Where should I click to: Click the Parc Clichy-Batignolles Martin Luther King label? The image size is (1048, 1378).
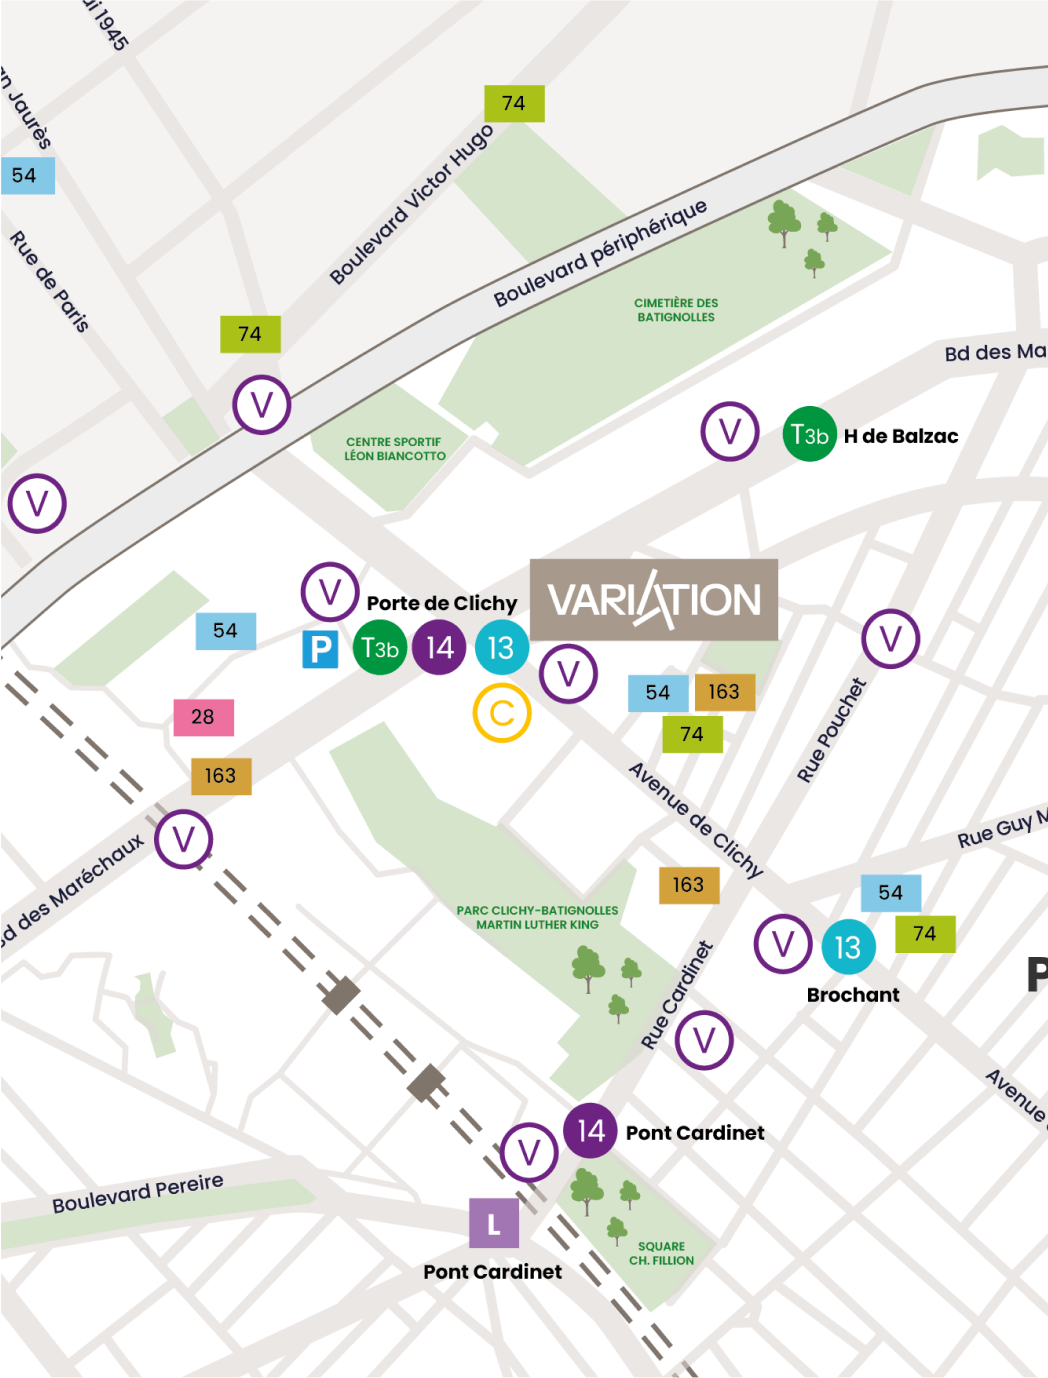[537, 918]
